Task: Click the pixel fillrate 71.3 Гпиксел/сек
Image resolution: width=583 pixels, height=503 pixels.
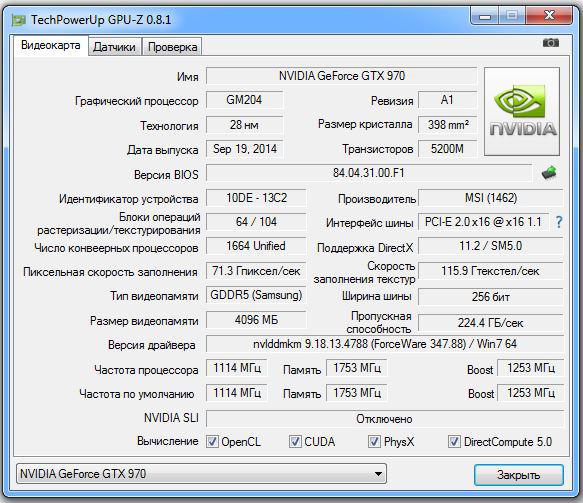Action: click(256, 271)
